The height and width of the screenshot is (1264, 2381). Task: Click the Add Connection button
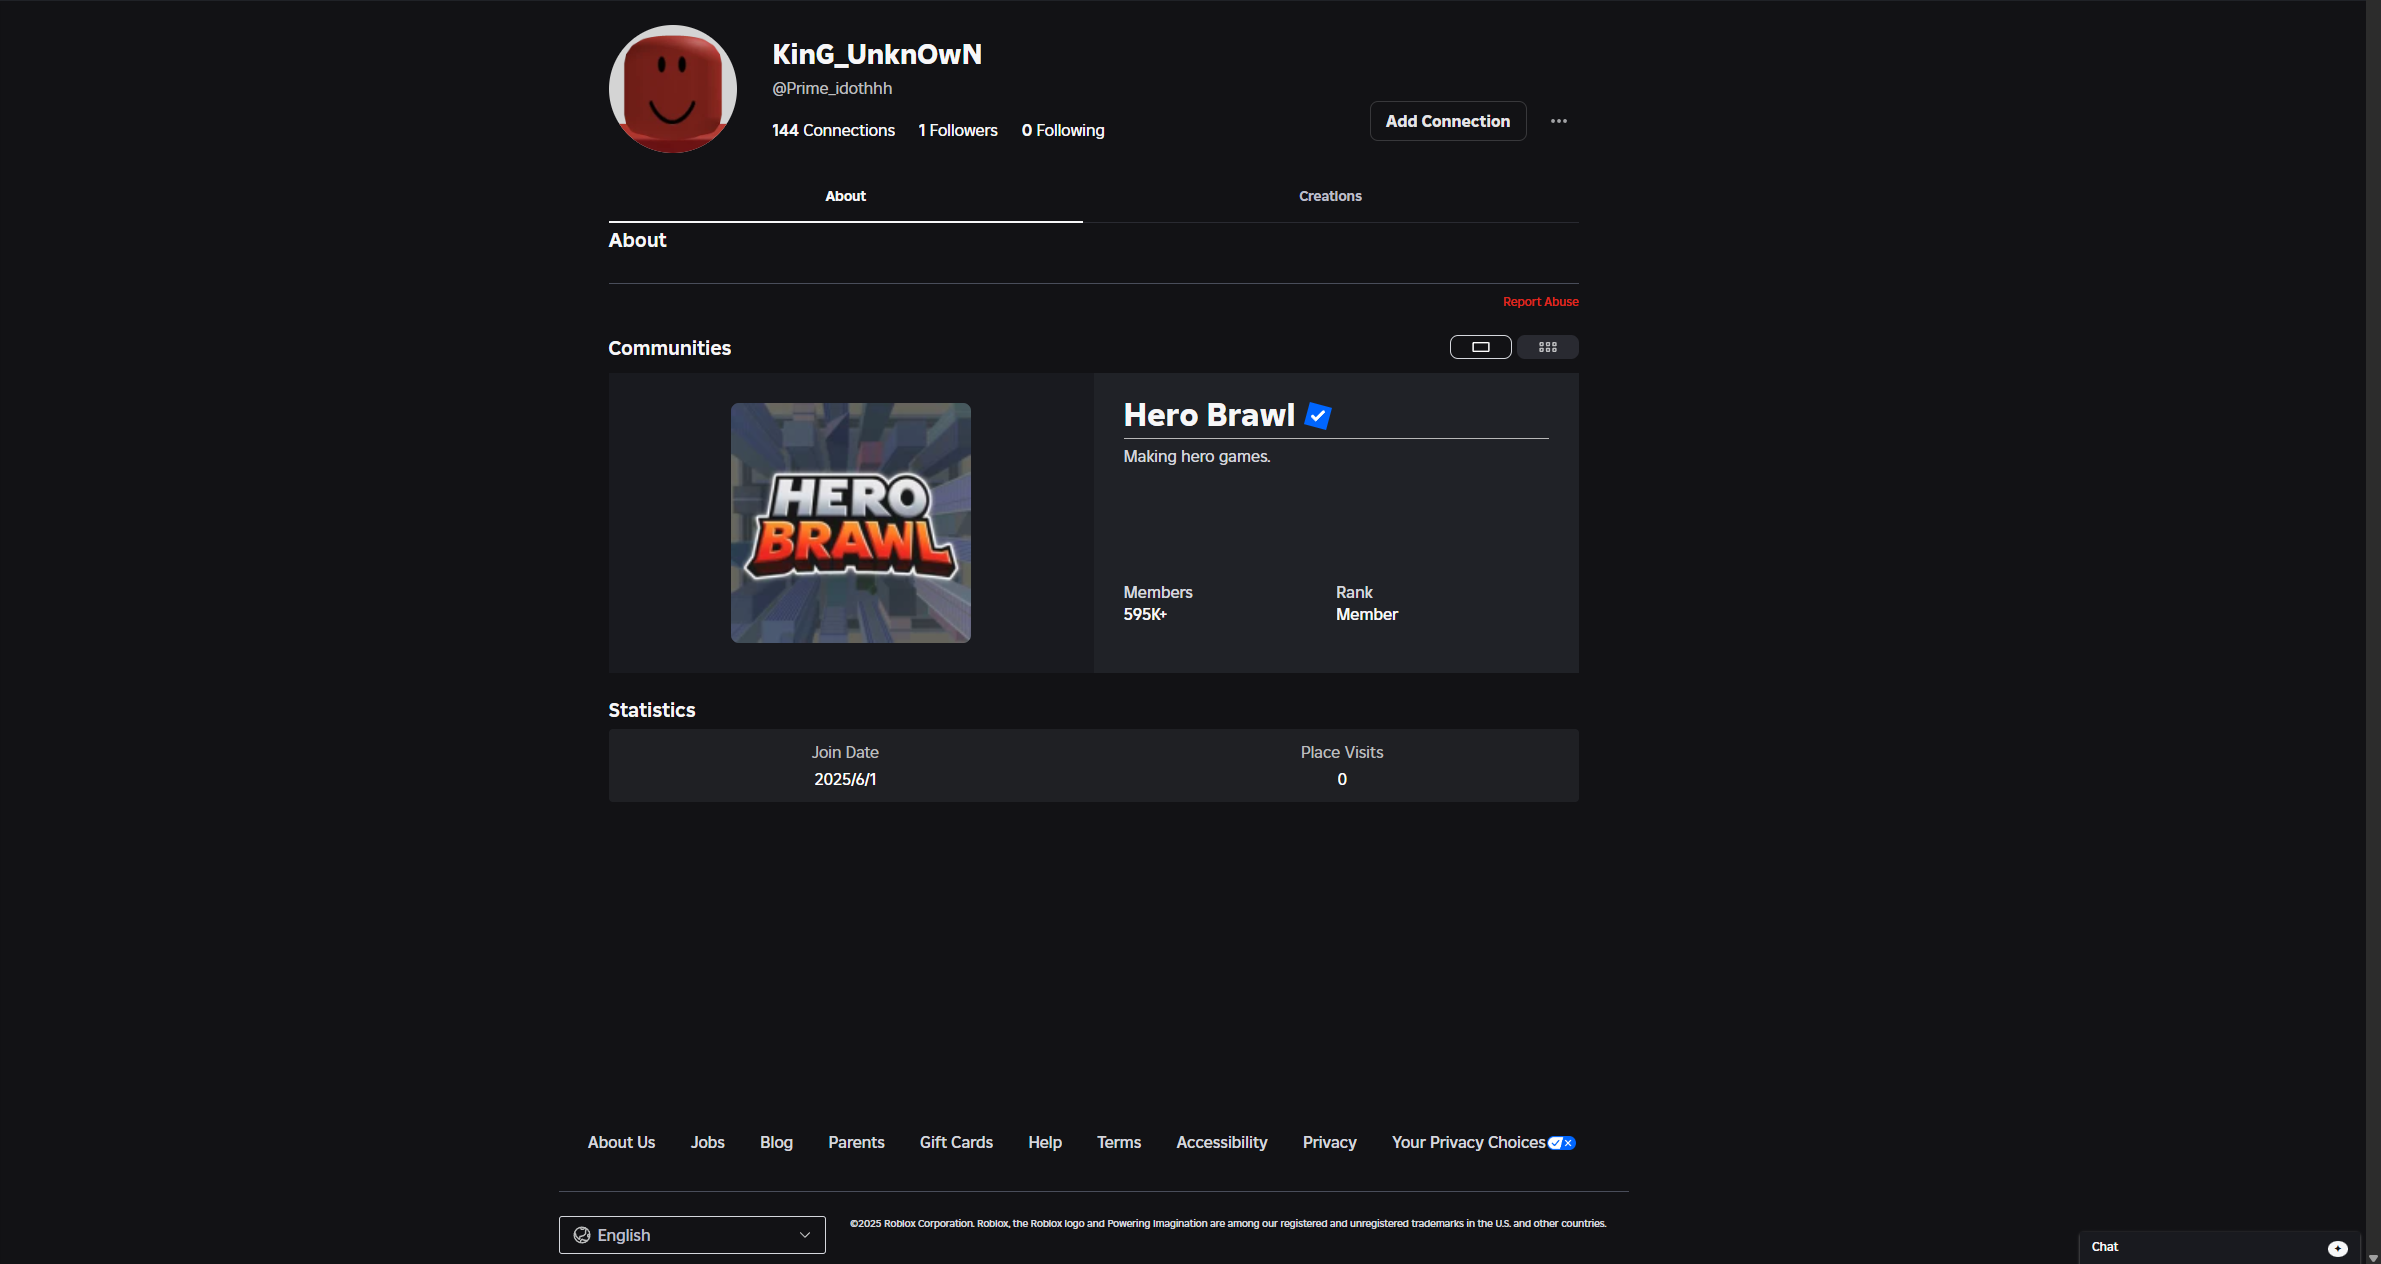click(x=1447, y=121)
